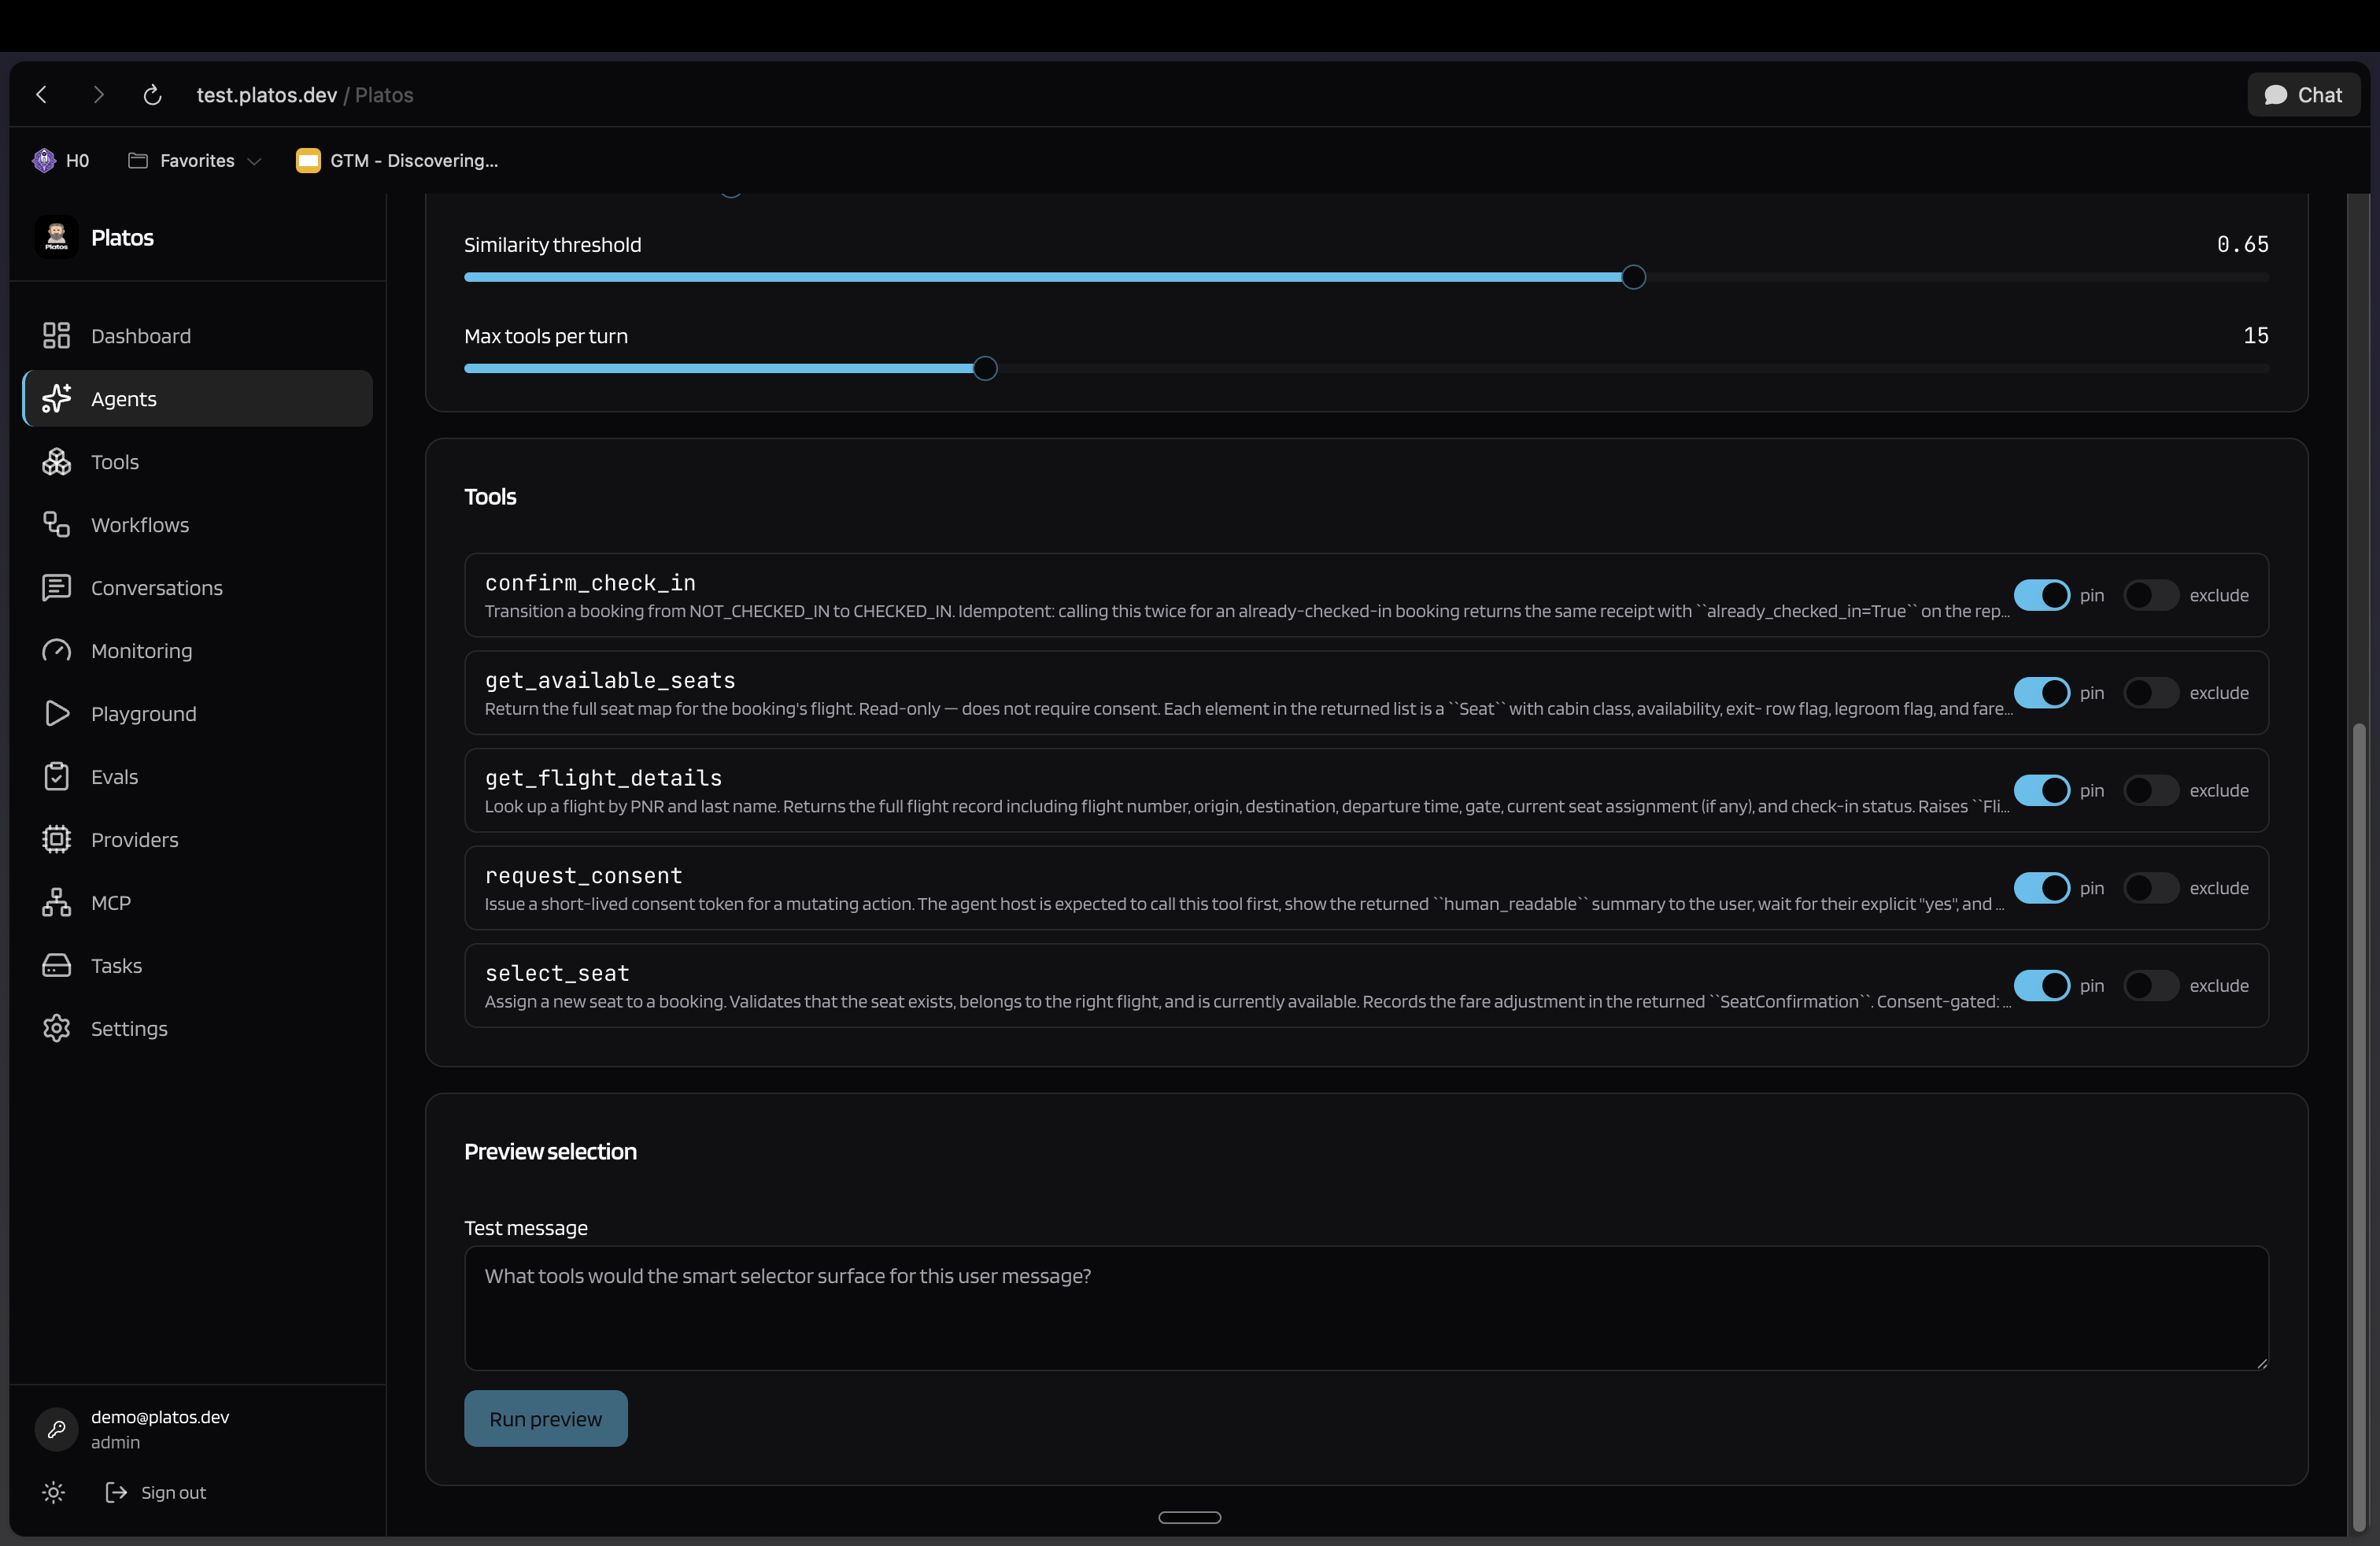Open the Monitoring gauge icon
The height and width of the screenshot is (1546, 2380).
pos(56,651)
